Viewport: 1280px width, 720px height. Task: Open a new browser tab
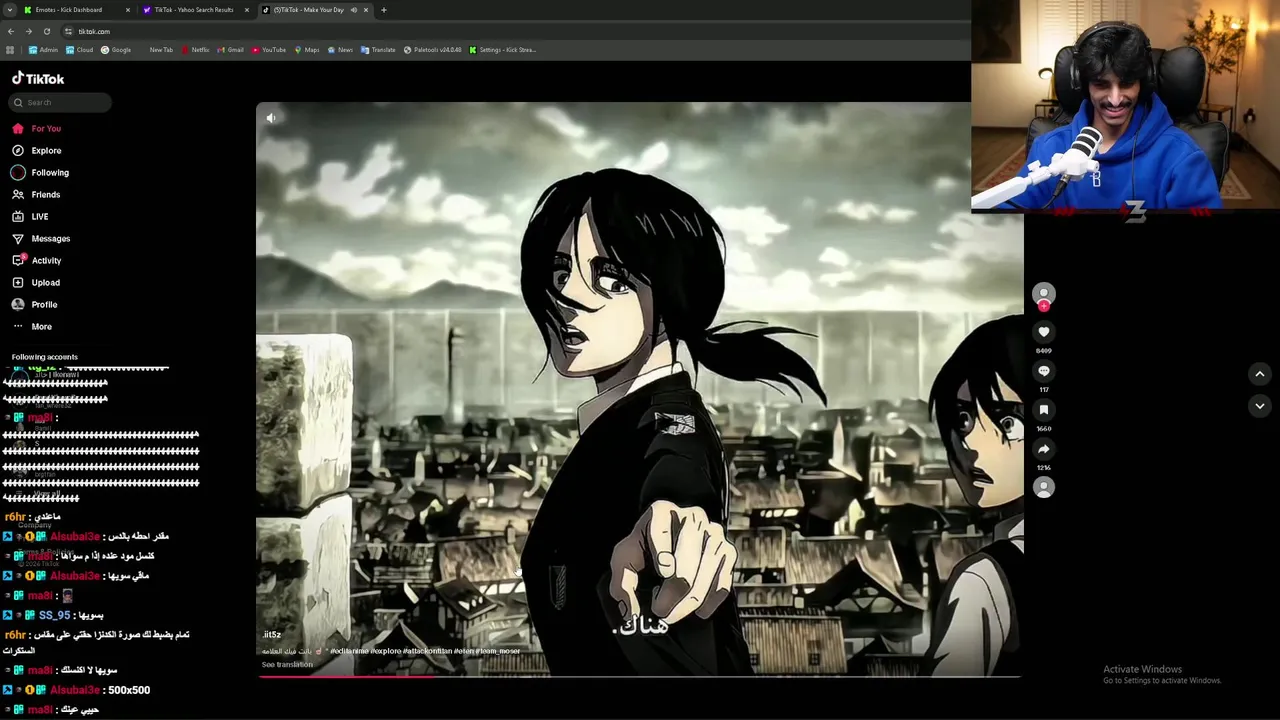click(x=384, y=10)
